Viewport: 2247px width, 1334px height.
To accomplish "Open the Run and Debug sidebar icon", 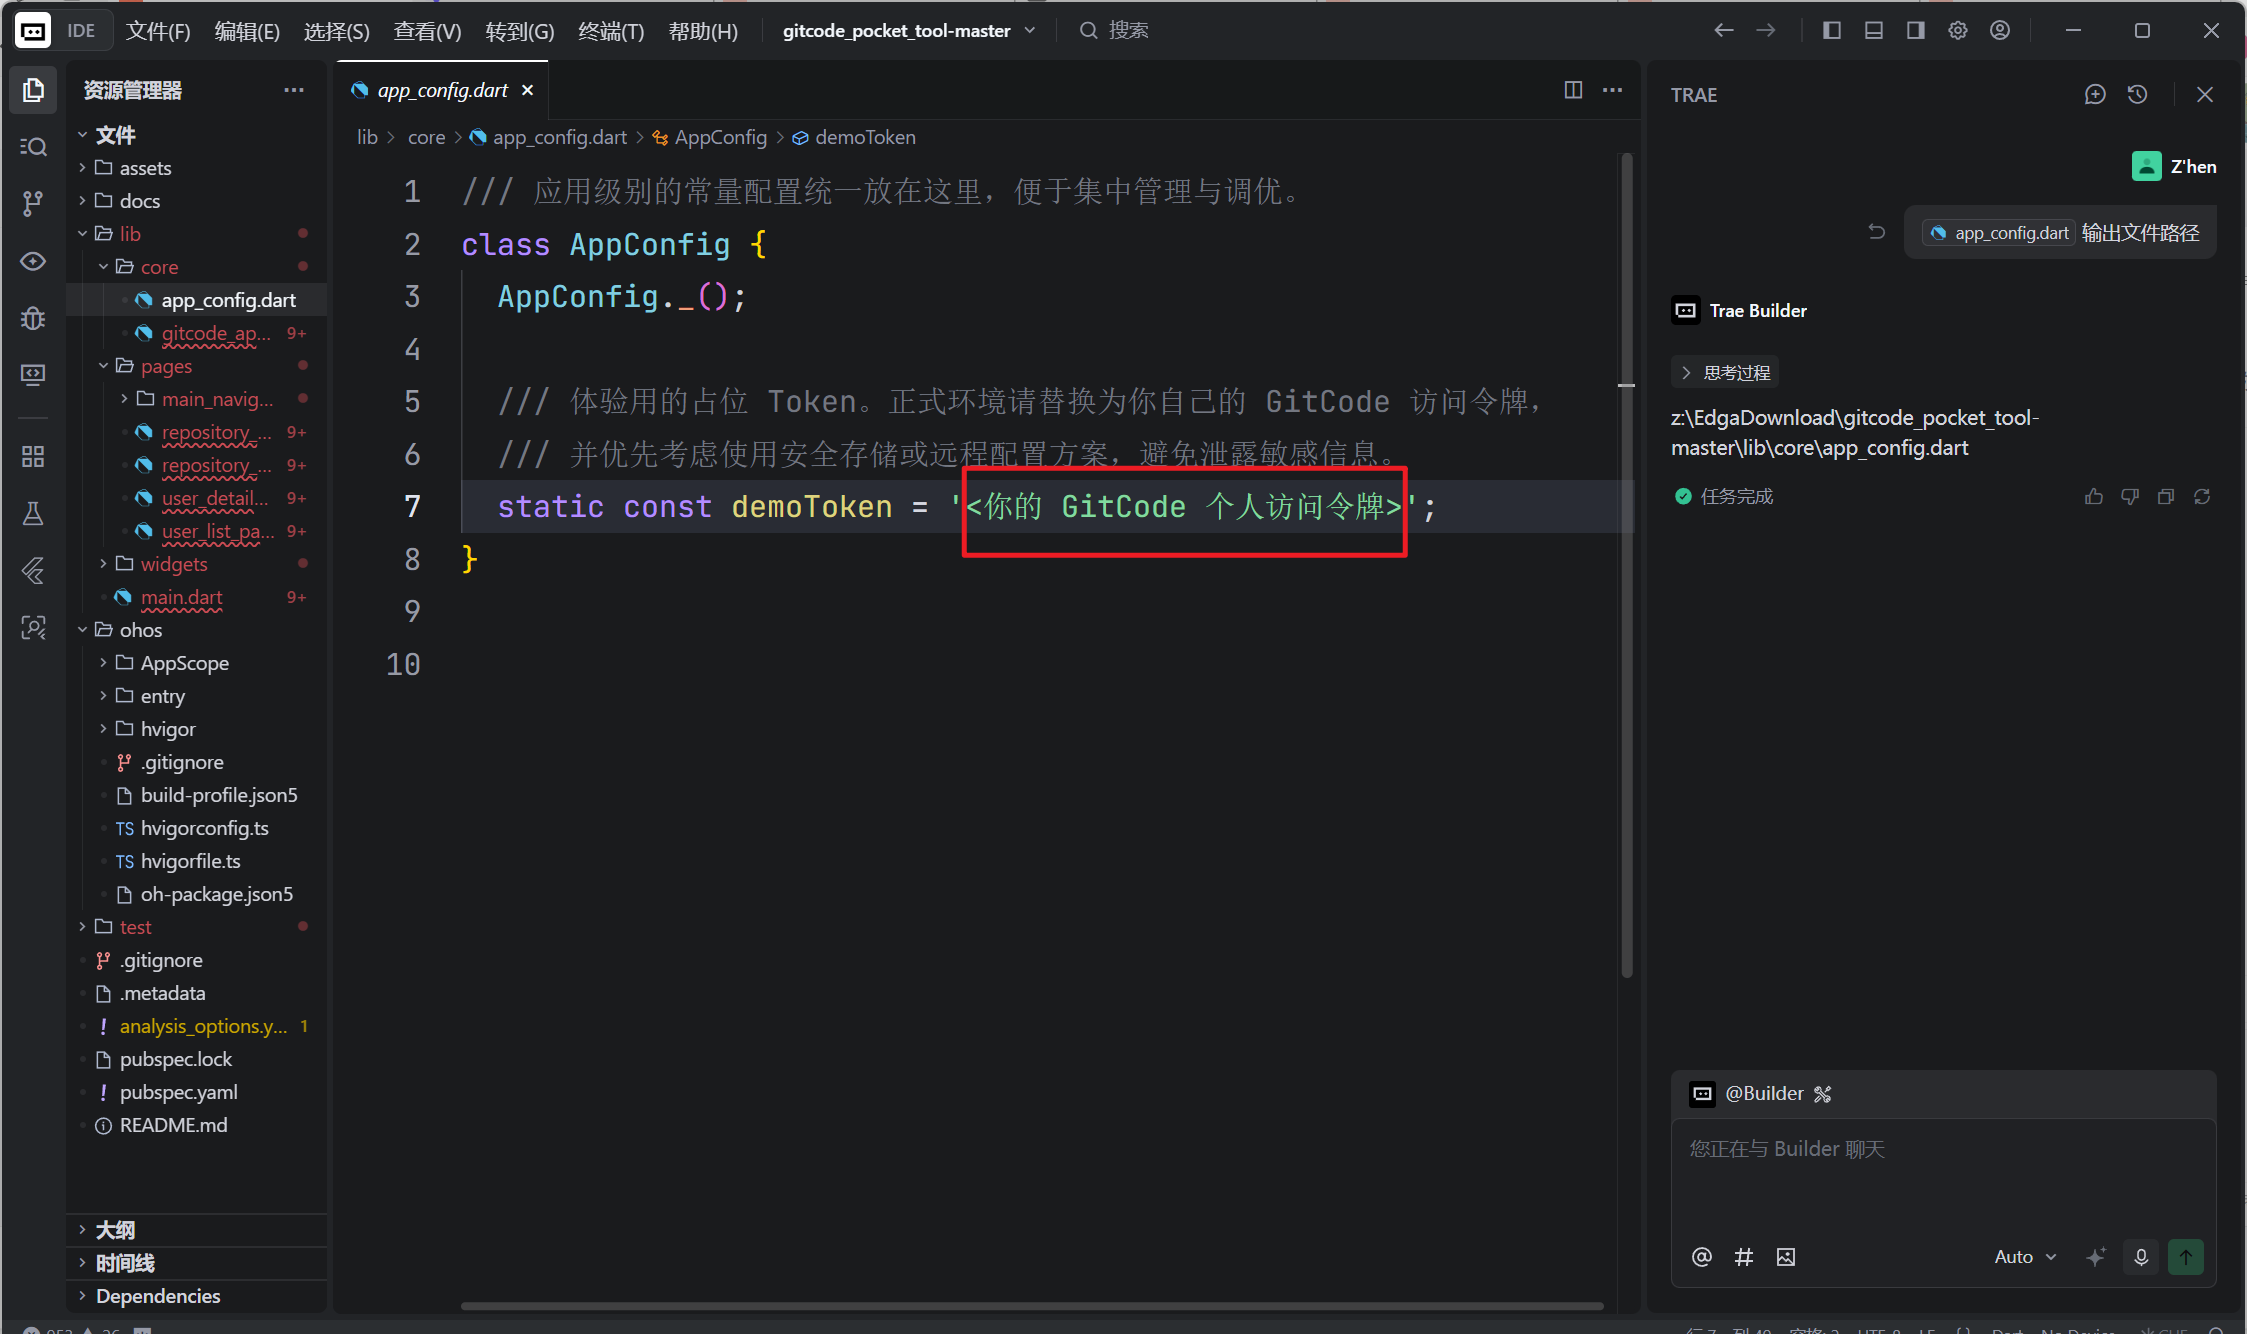I will click(33, 318).
